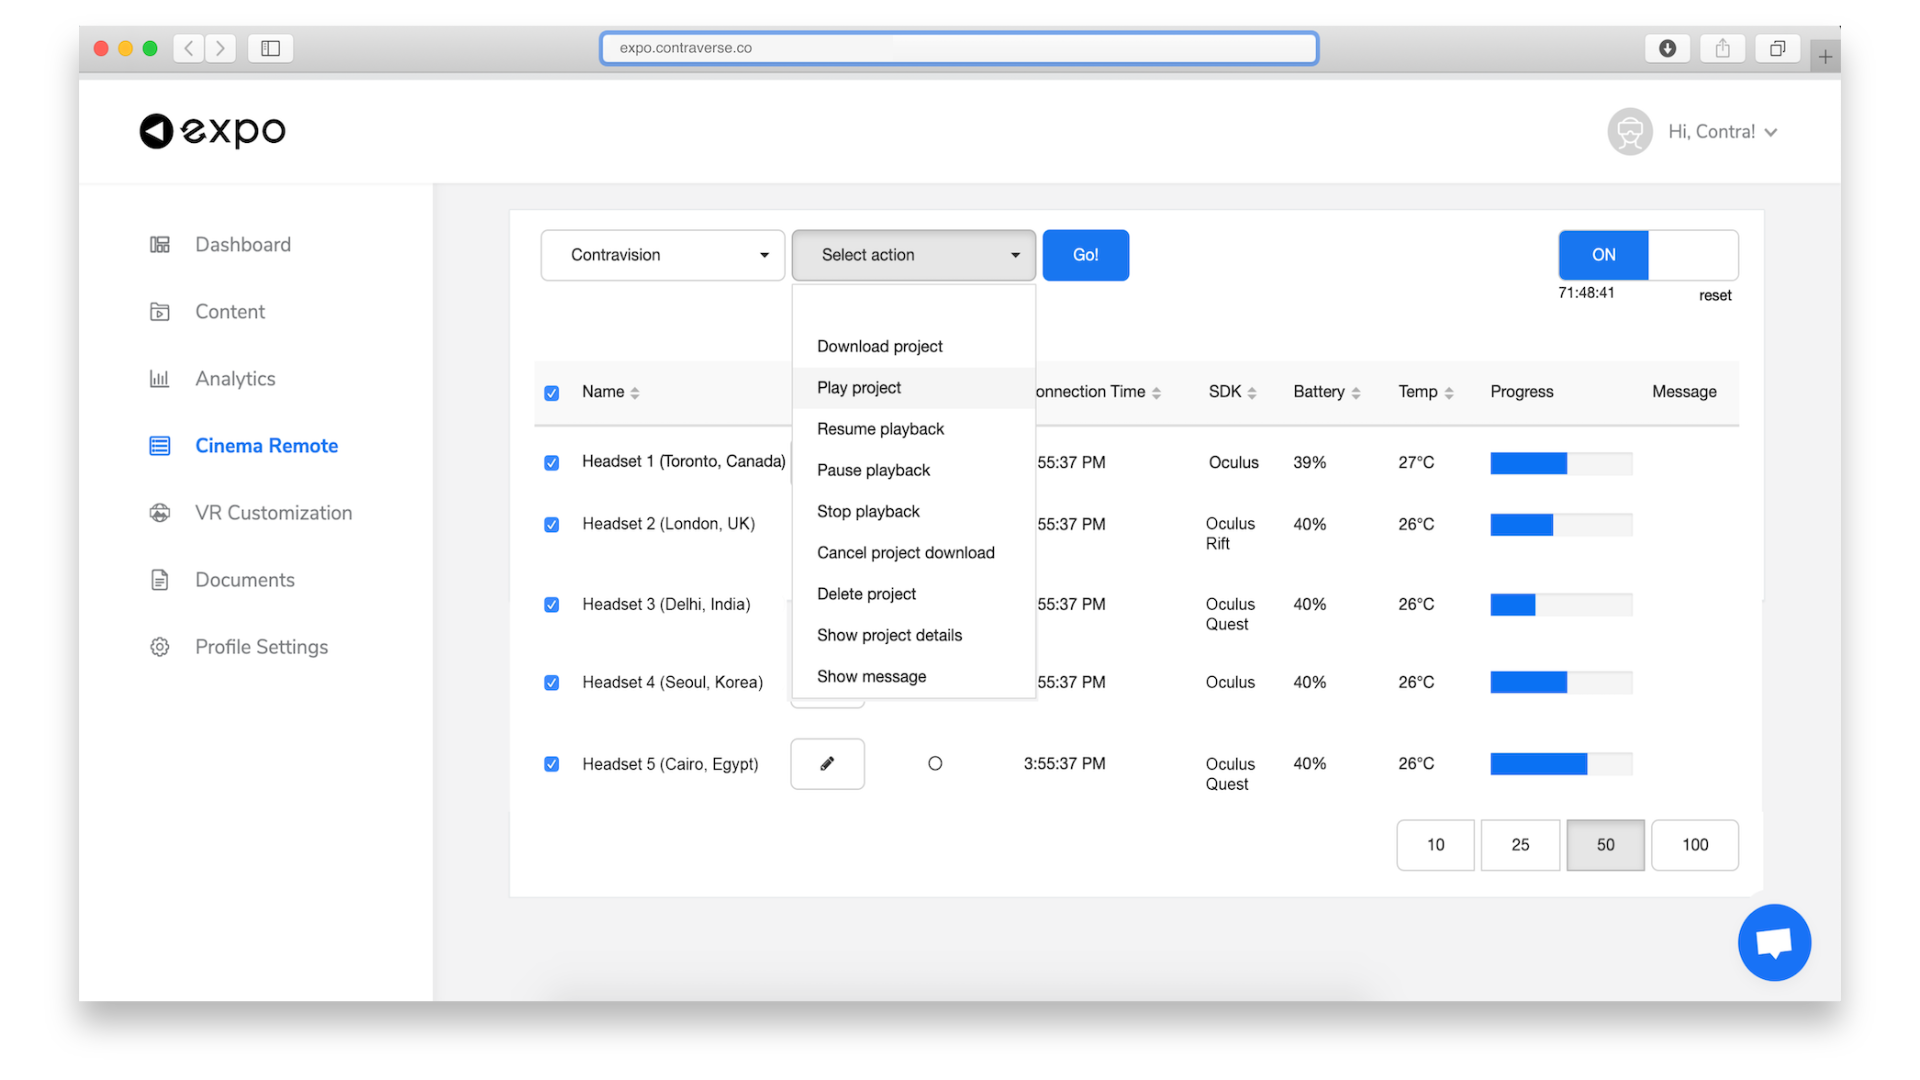This screenshot has height=1080, width=1920.
Task: Select Pause playback in the menu
Action: point(873,470)
